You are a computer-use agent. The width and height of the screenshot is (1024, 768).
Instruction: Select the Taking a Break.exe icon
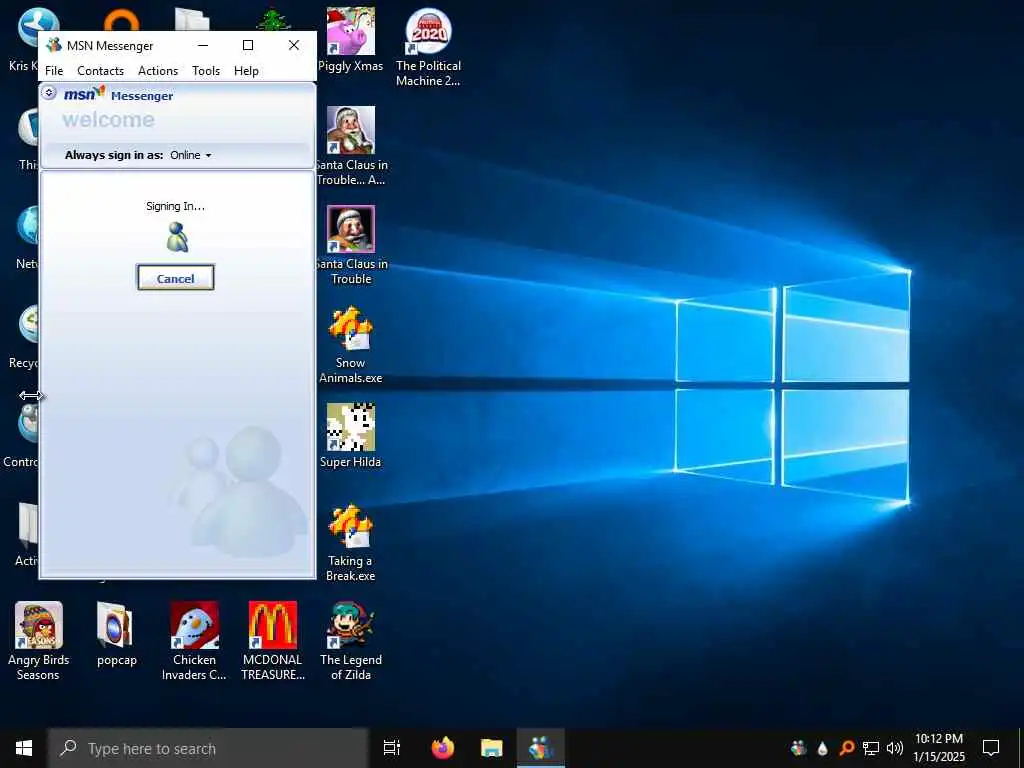pos(351,542)
